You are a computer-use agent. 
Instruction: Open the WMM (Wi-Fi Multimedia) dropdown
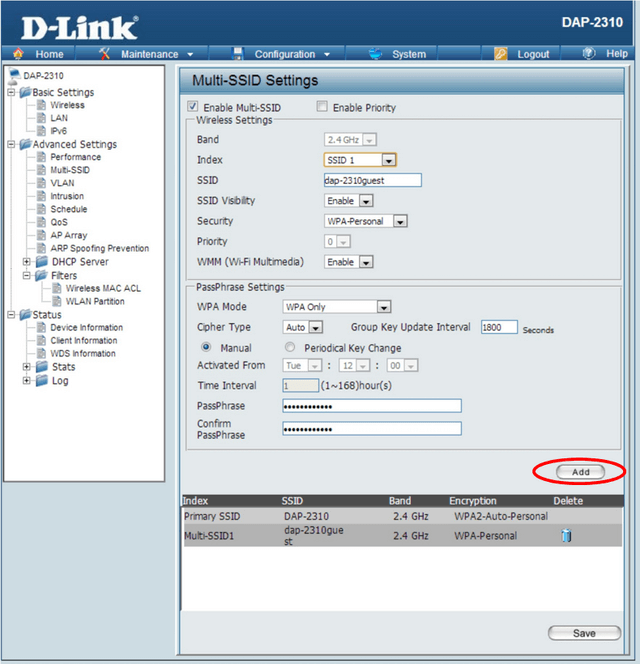tap(349, 262)
